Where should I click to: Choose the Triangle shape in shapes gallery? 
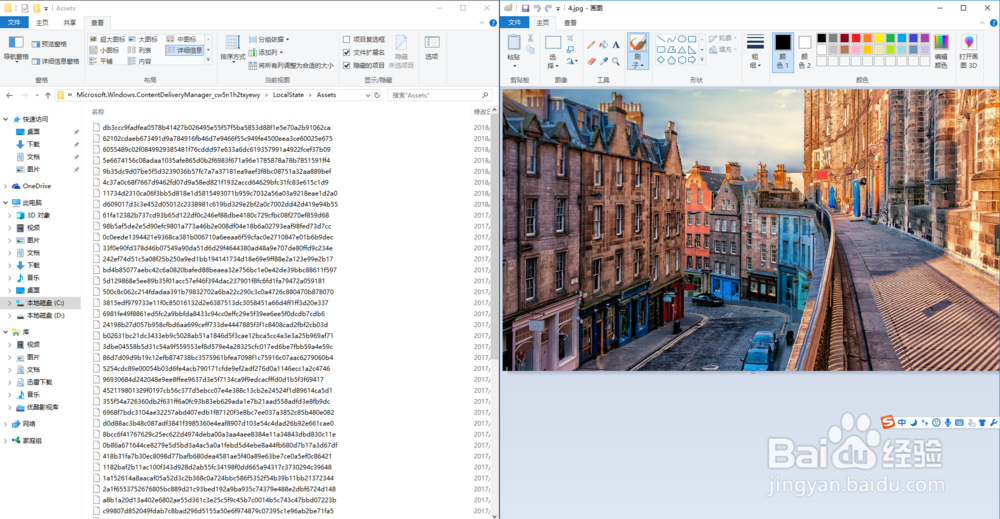(681, 50)
